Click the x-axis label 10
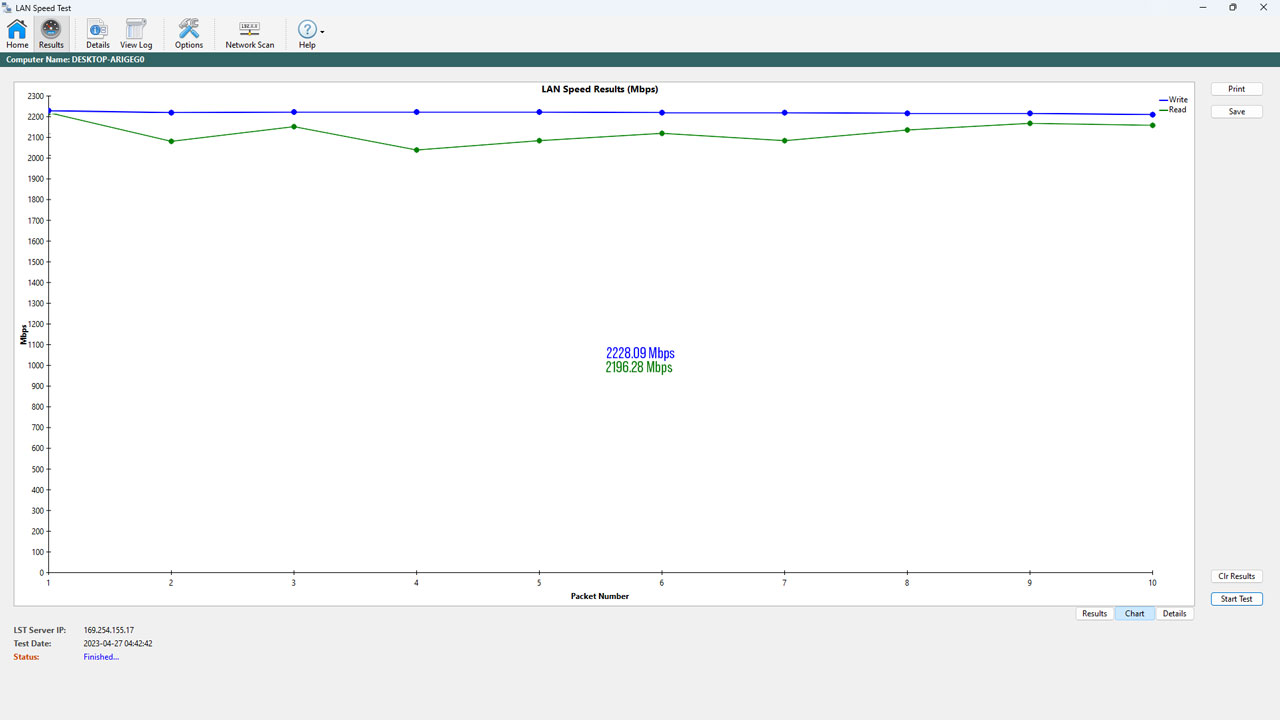 click(1152, 583)
